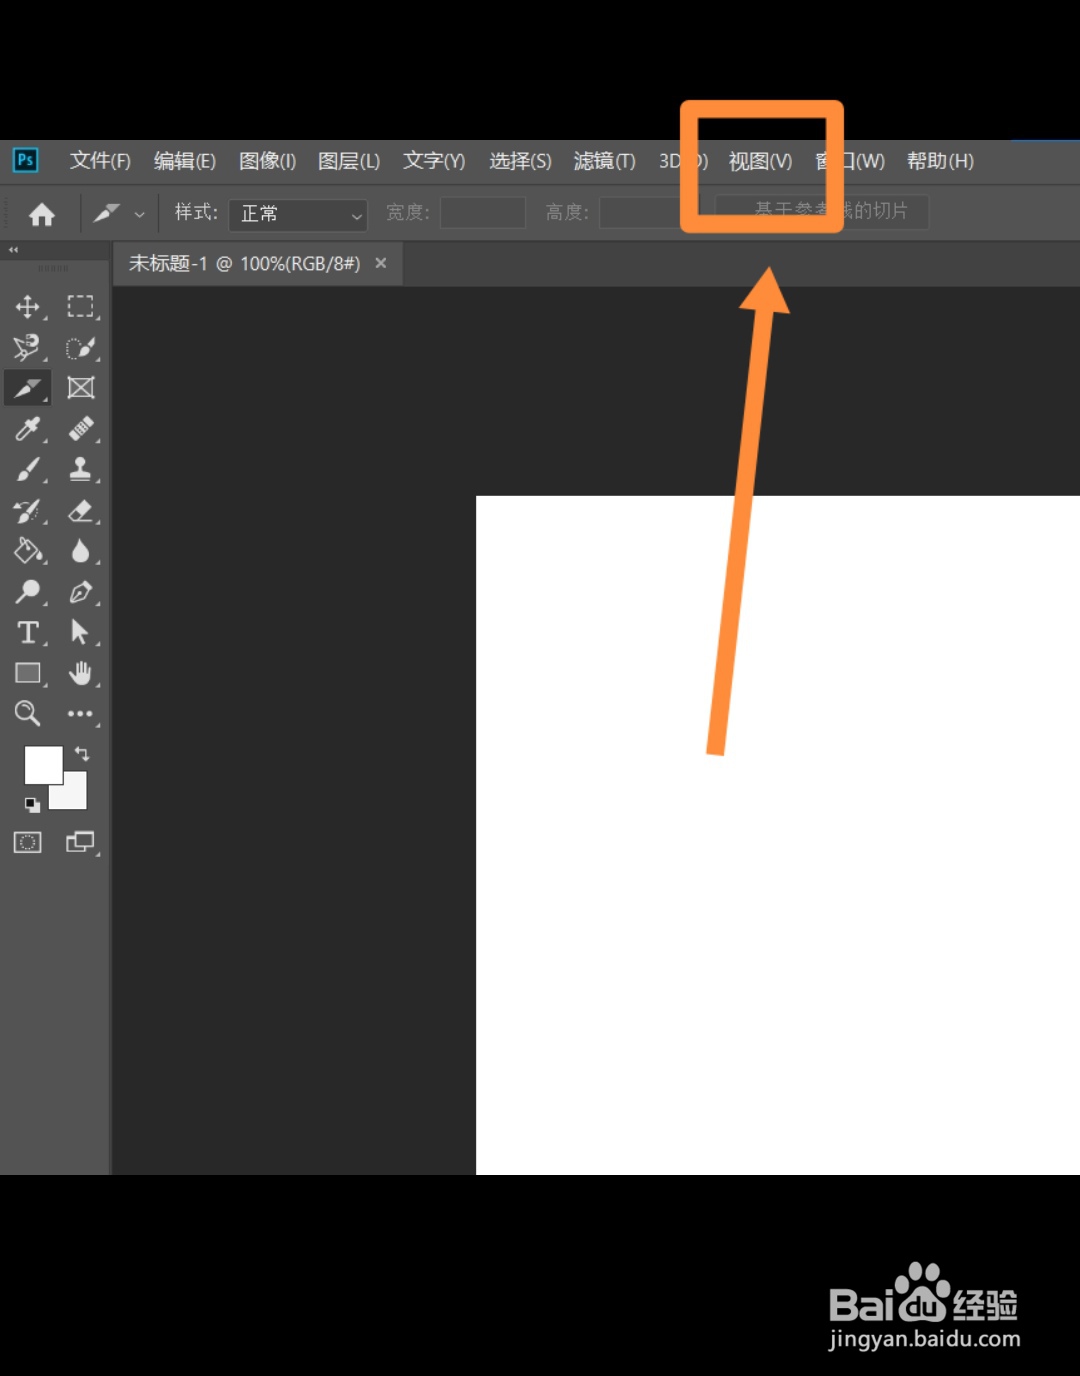Viewport: 1080px width, 1376px height.
Task: Select the Clone Stamp tool
Action: click(81, 470)
